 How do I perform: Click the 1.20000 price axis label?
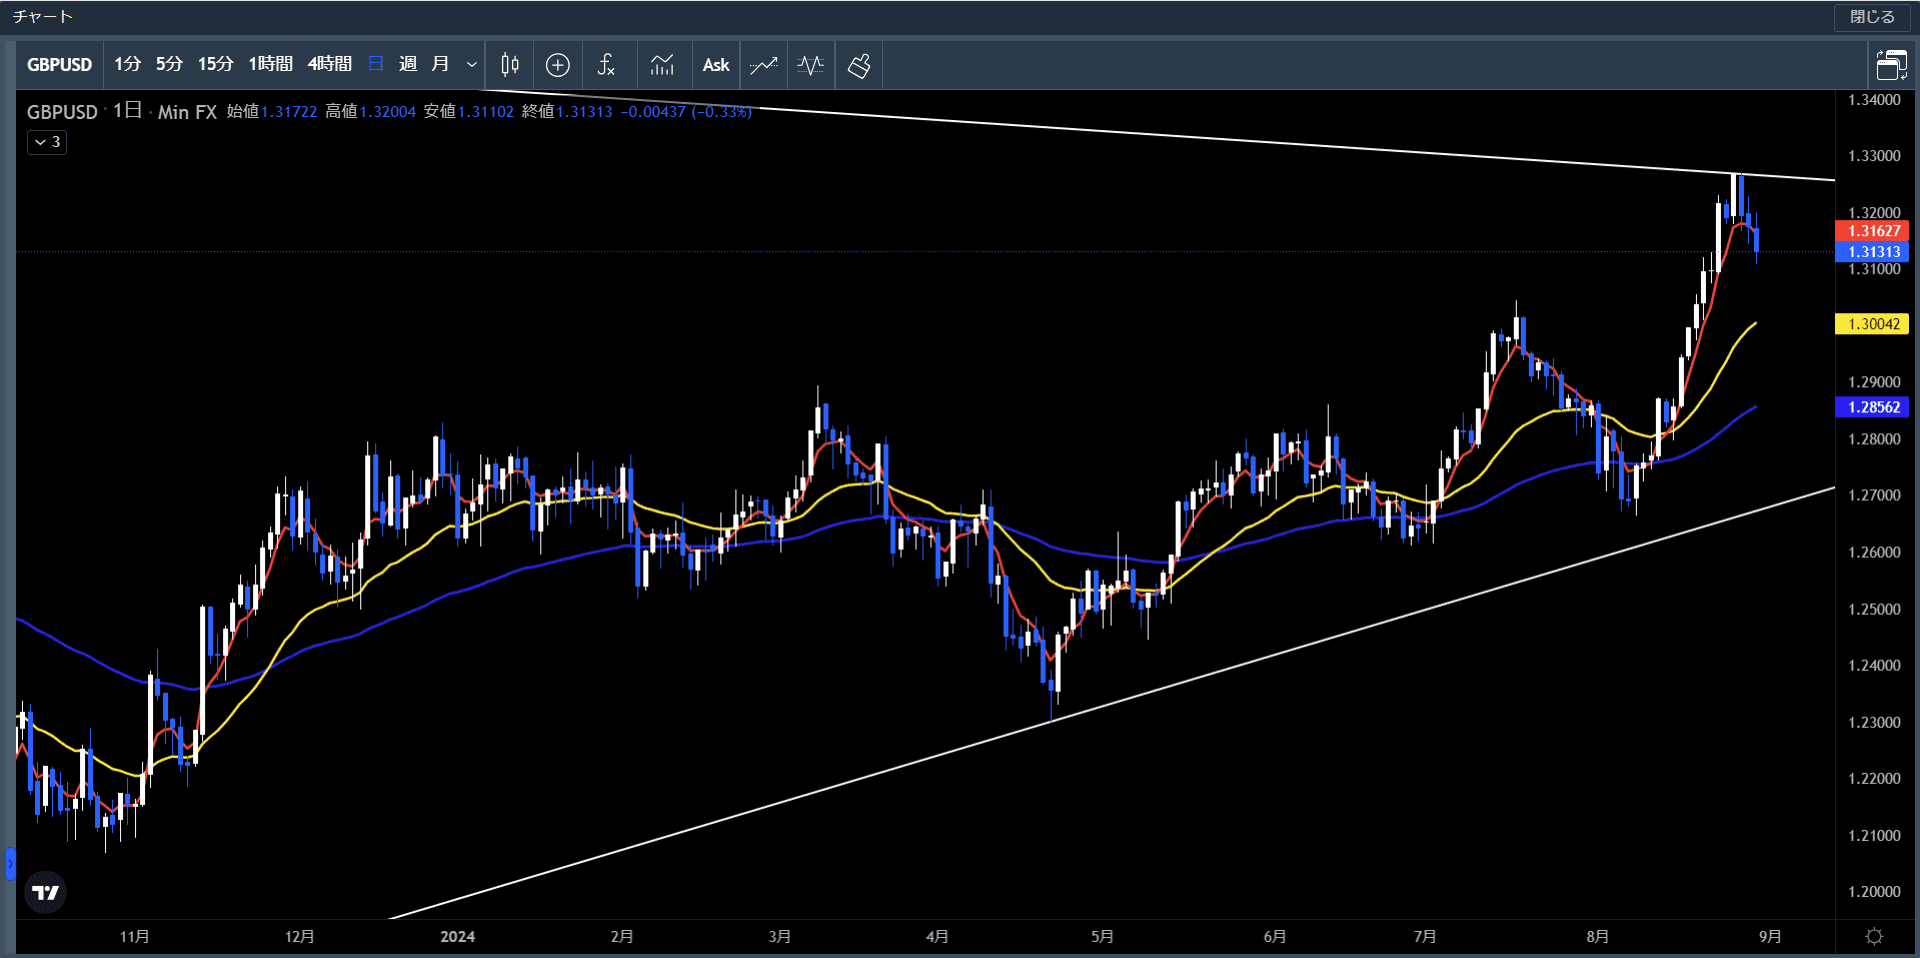pos(1874,892)
